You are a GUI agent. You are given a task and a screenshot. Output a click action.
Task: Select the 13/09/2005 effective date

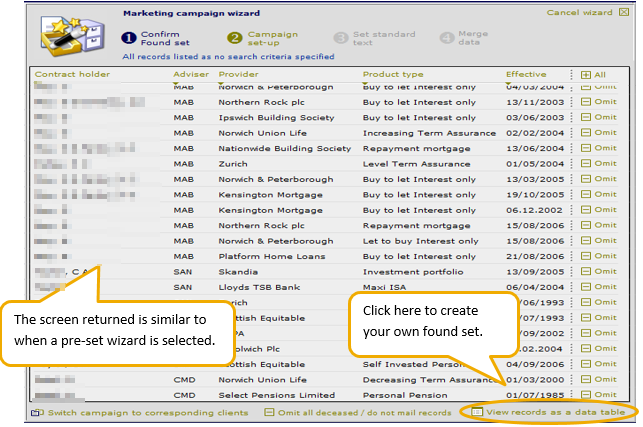(535, 272)
